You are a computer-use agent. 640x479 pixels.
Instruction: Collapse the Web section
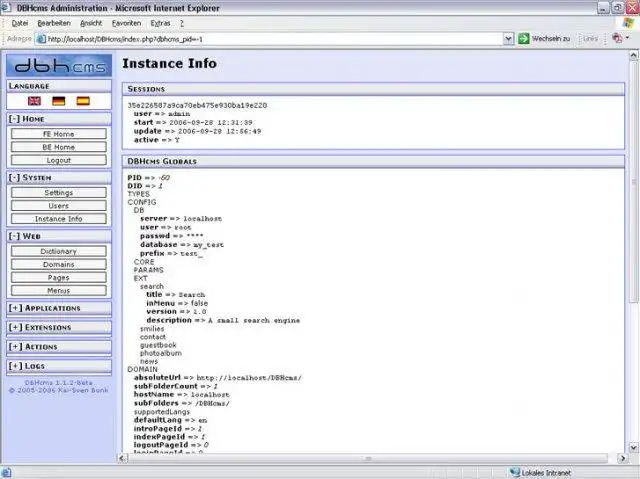tap(14, 236)
